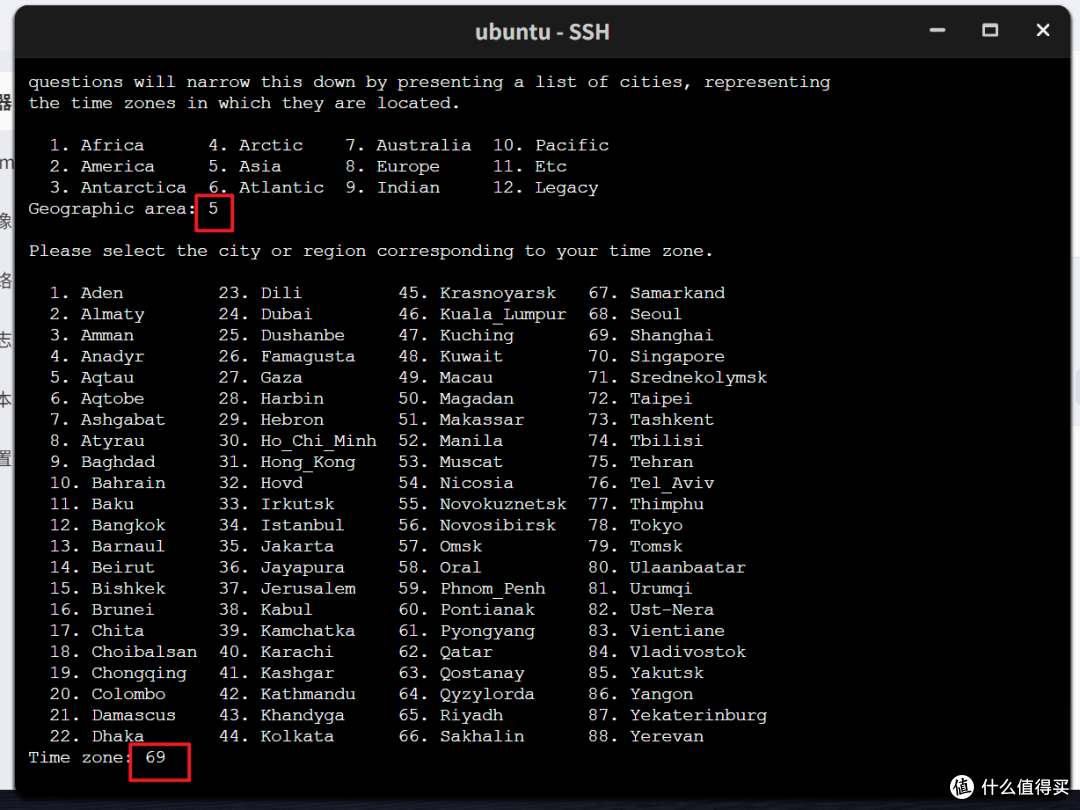Click '65. Riyadh' city entry
This screenshot has height=810, width=1080.
pos(450,715)
